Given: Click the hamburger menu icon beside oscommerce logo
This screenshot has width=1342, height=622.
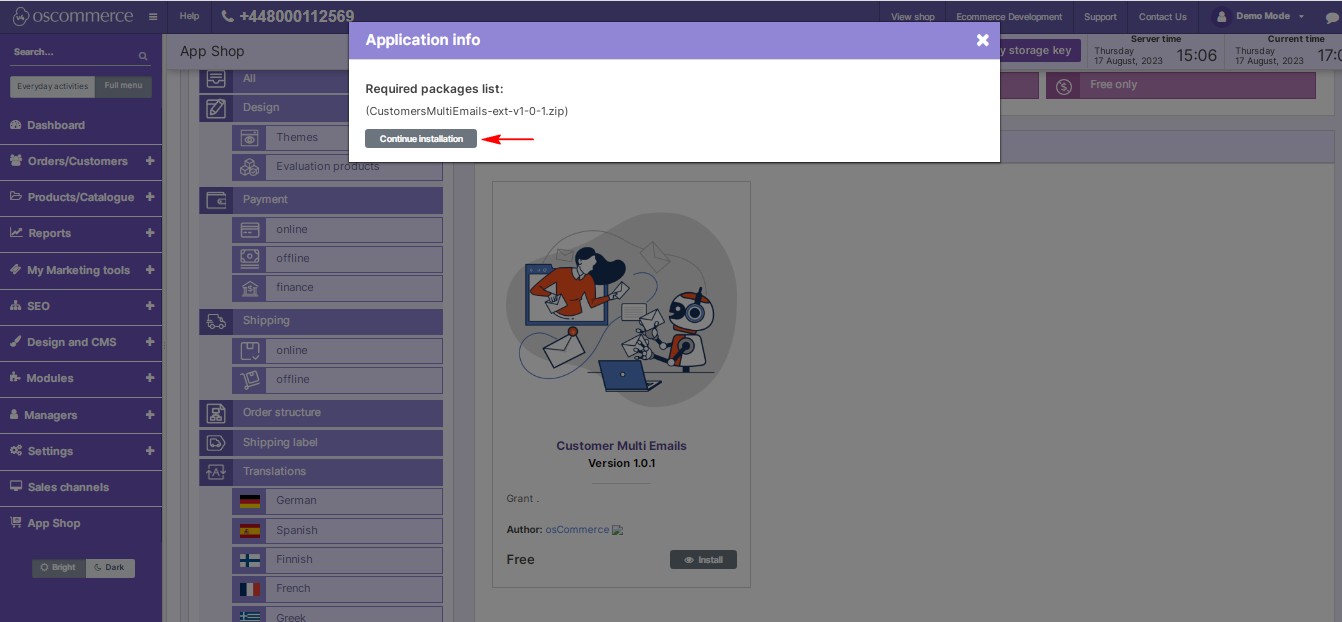Looking at the screenshot, I should click(x=152, y=17).
